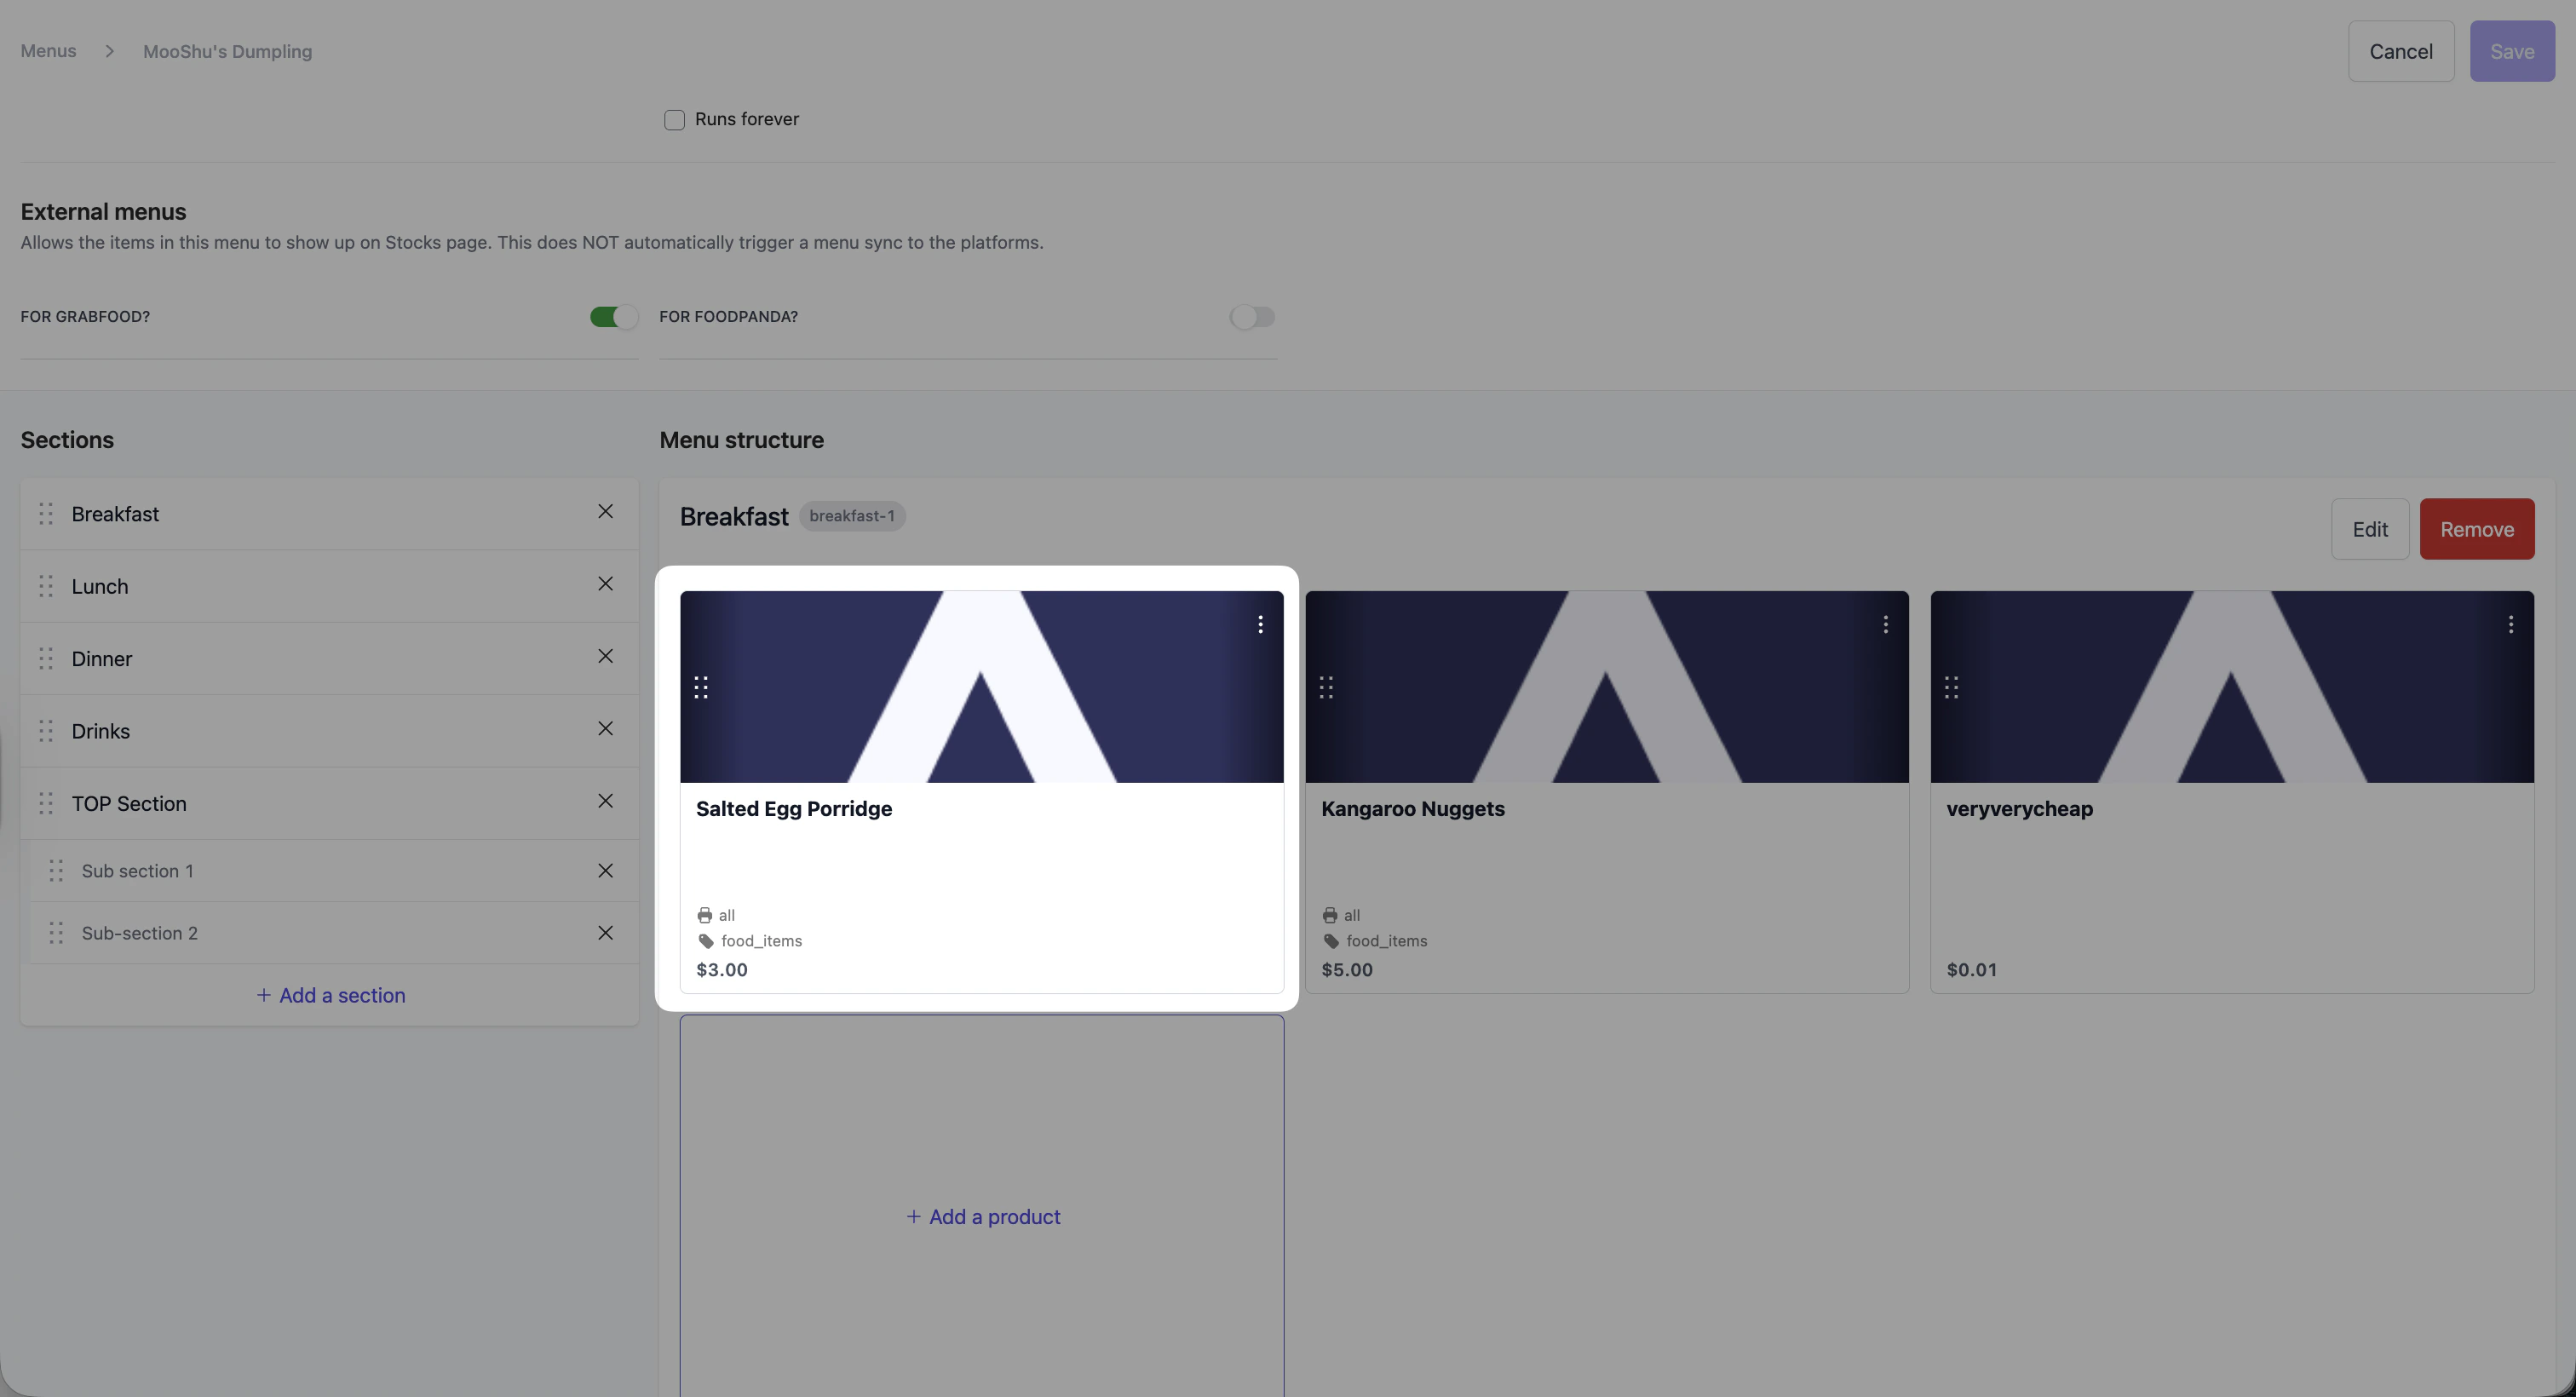Click Add a section link
Viewport: 2576px width, 1397px height.
330,996
